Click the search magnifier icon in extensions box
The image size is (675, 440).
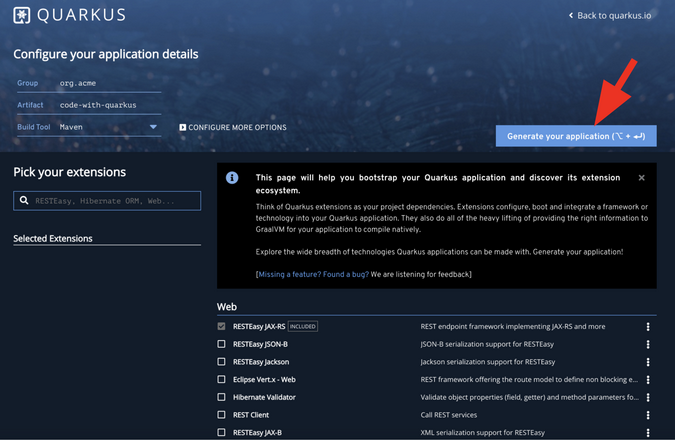[x=24, y=200]
